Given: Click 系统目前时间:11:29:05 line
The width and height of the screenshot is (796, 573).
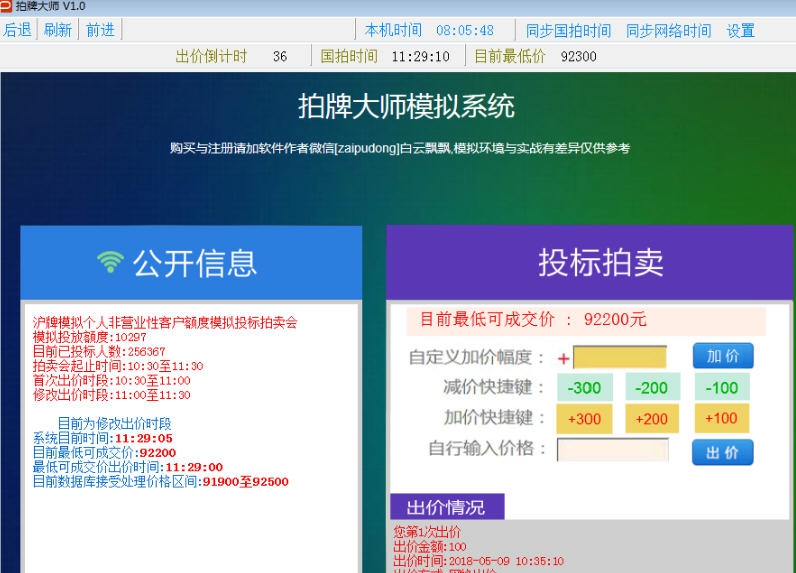Looking at the screenshot, I should point(103,438).
